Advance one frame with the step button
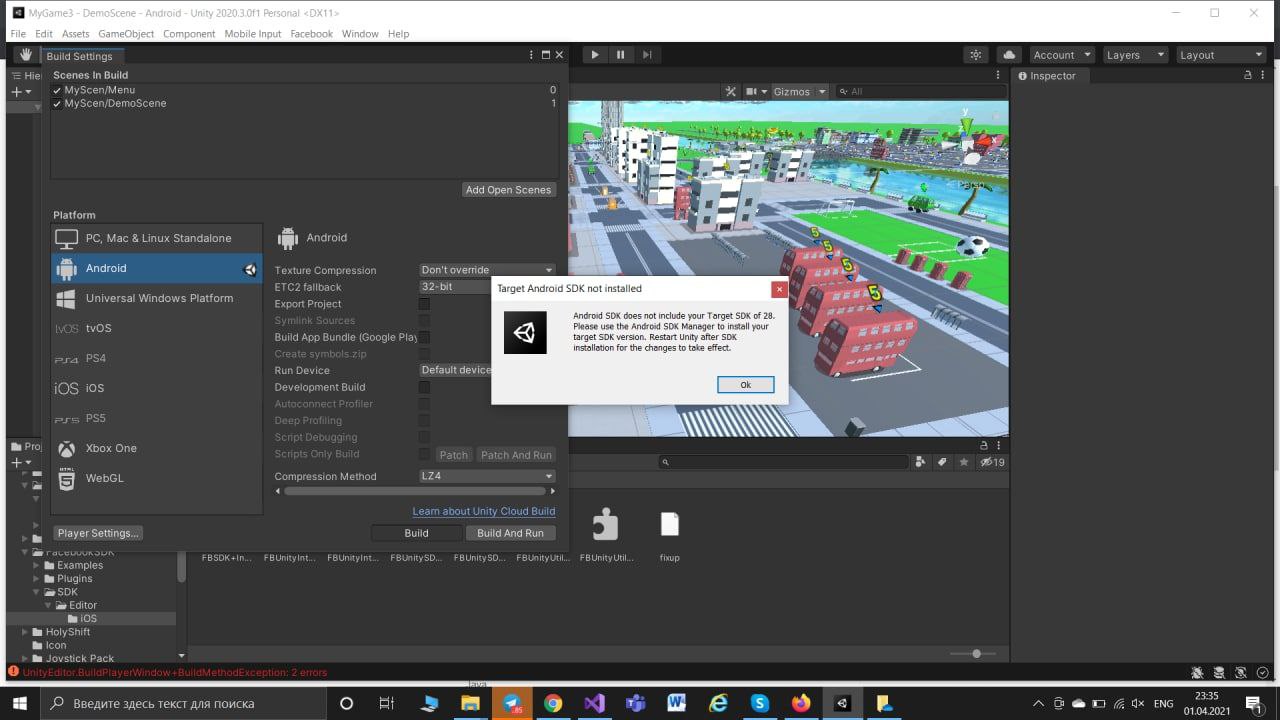 [x=647, y=55]
